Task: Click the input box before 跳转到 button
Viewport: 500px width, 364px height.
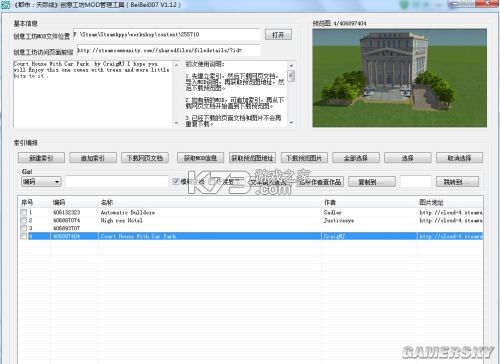Action: pos(416,182)
